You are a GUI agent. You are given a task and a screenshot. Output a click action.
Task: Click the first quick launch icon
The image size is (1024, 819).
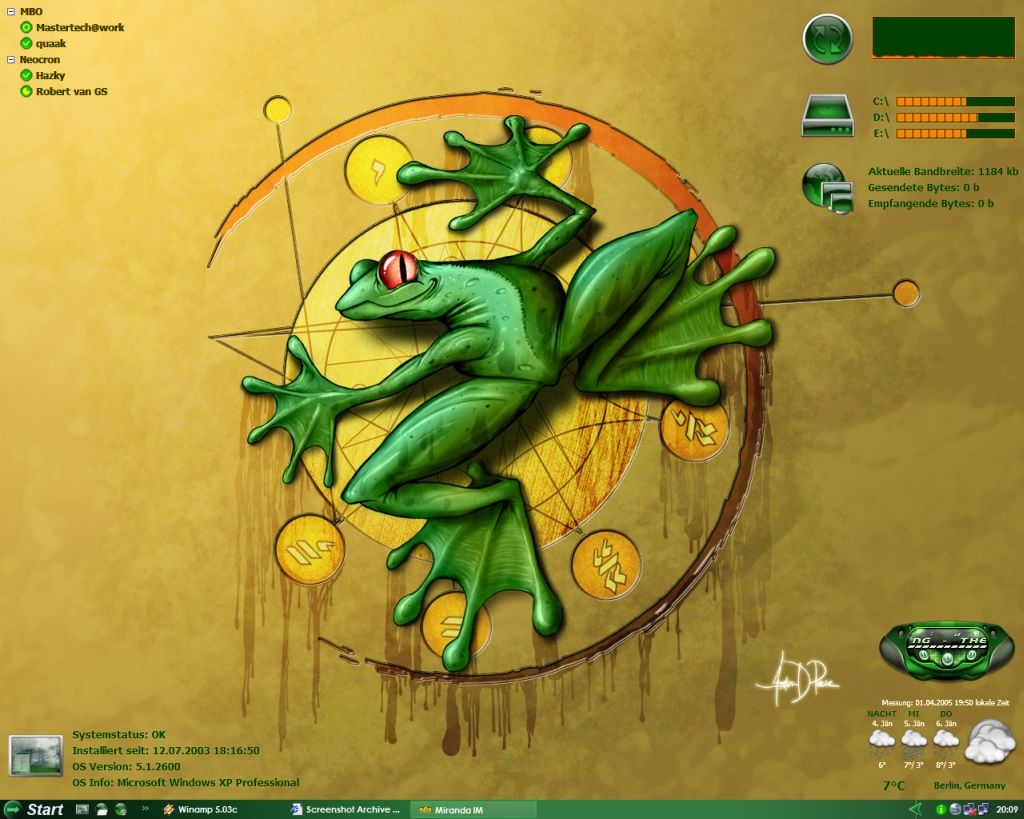click(82, 810)
